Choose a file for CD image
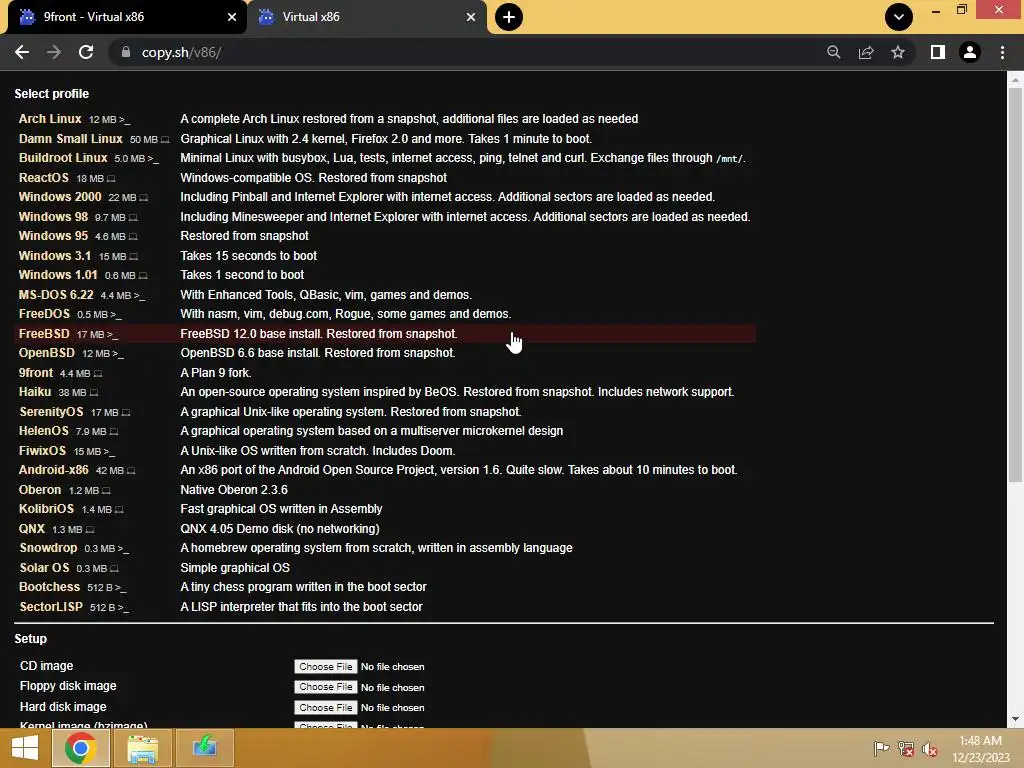The image size is (1024, 768). click(x=325, y=666)
